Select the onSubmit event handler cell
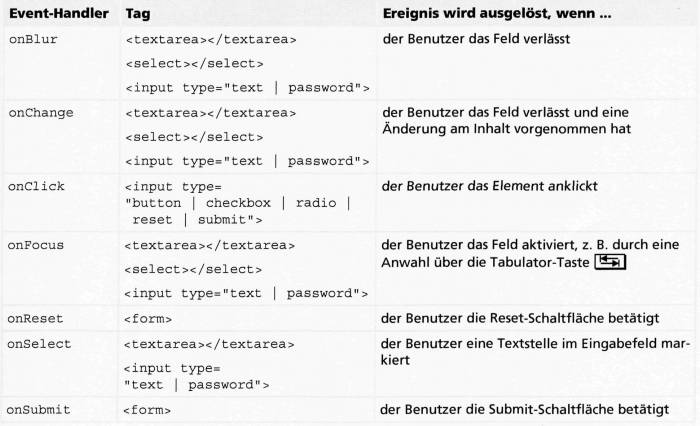The width and height of the screenshot is (700, 426). coord(39,409)
